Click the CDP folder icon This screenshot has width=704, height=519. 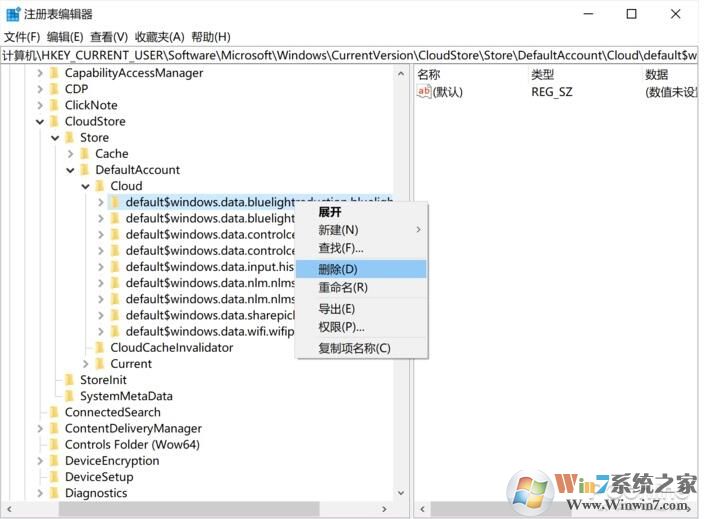54,89
